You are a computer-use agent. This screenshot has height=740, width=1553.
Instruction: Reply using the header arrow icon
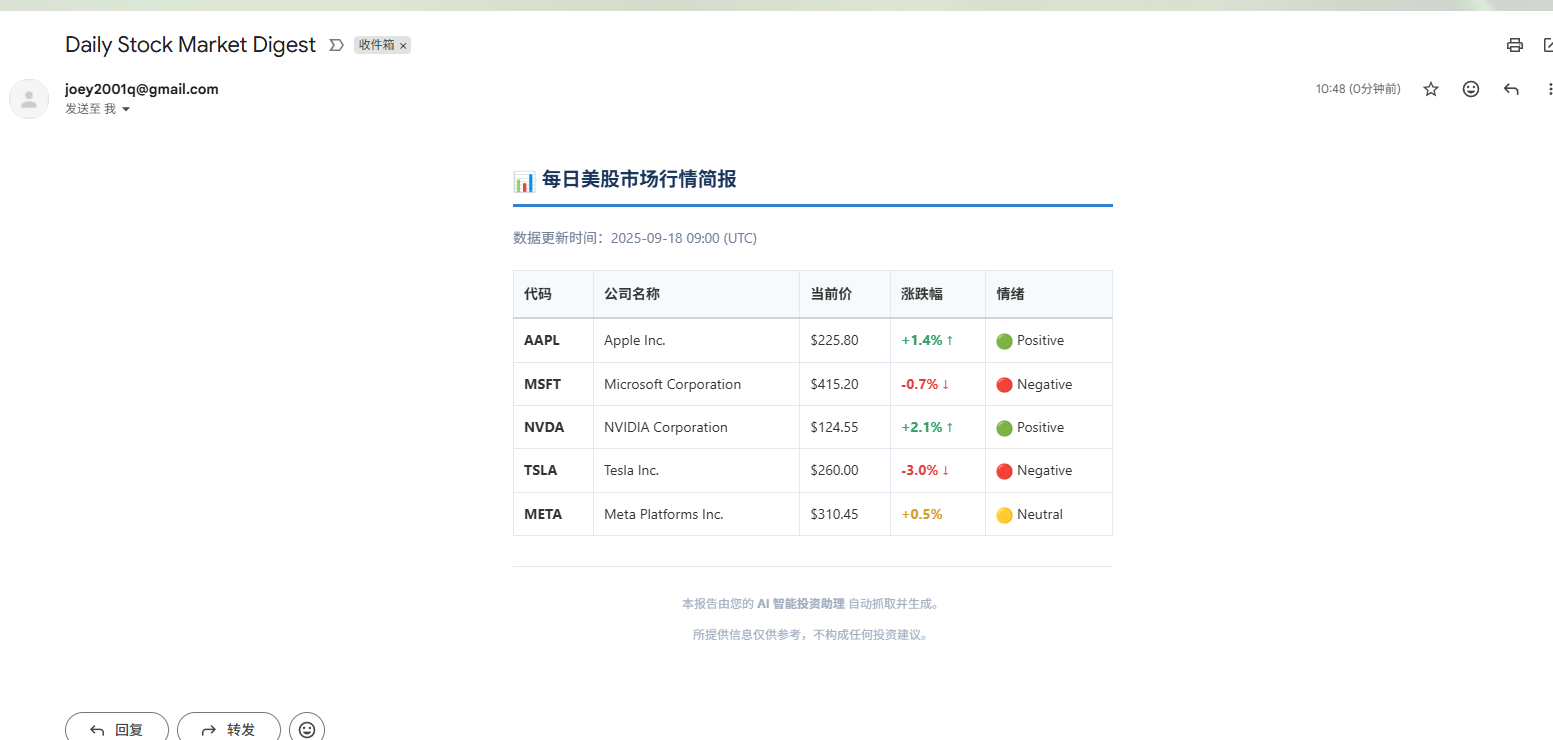coord(1511,89)
